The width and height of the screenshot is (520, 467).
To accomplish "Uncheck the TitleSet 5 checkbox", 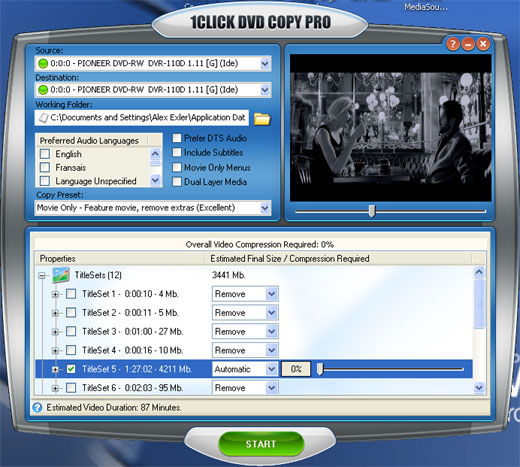I will coord(71,369).
